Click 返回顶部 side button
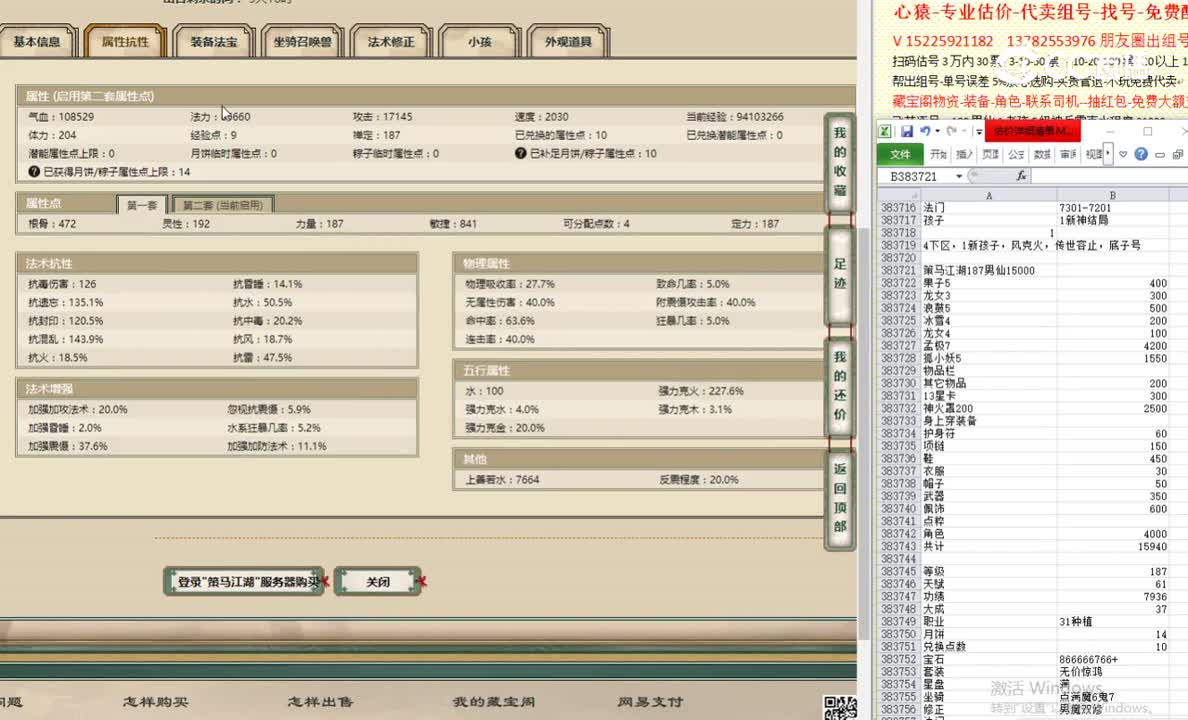The height and width of the screenshot is (720, 1188). coord(839,498)
